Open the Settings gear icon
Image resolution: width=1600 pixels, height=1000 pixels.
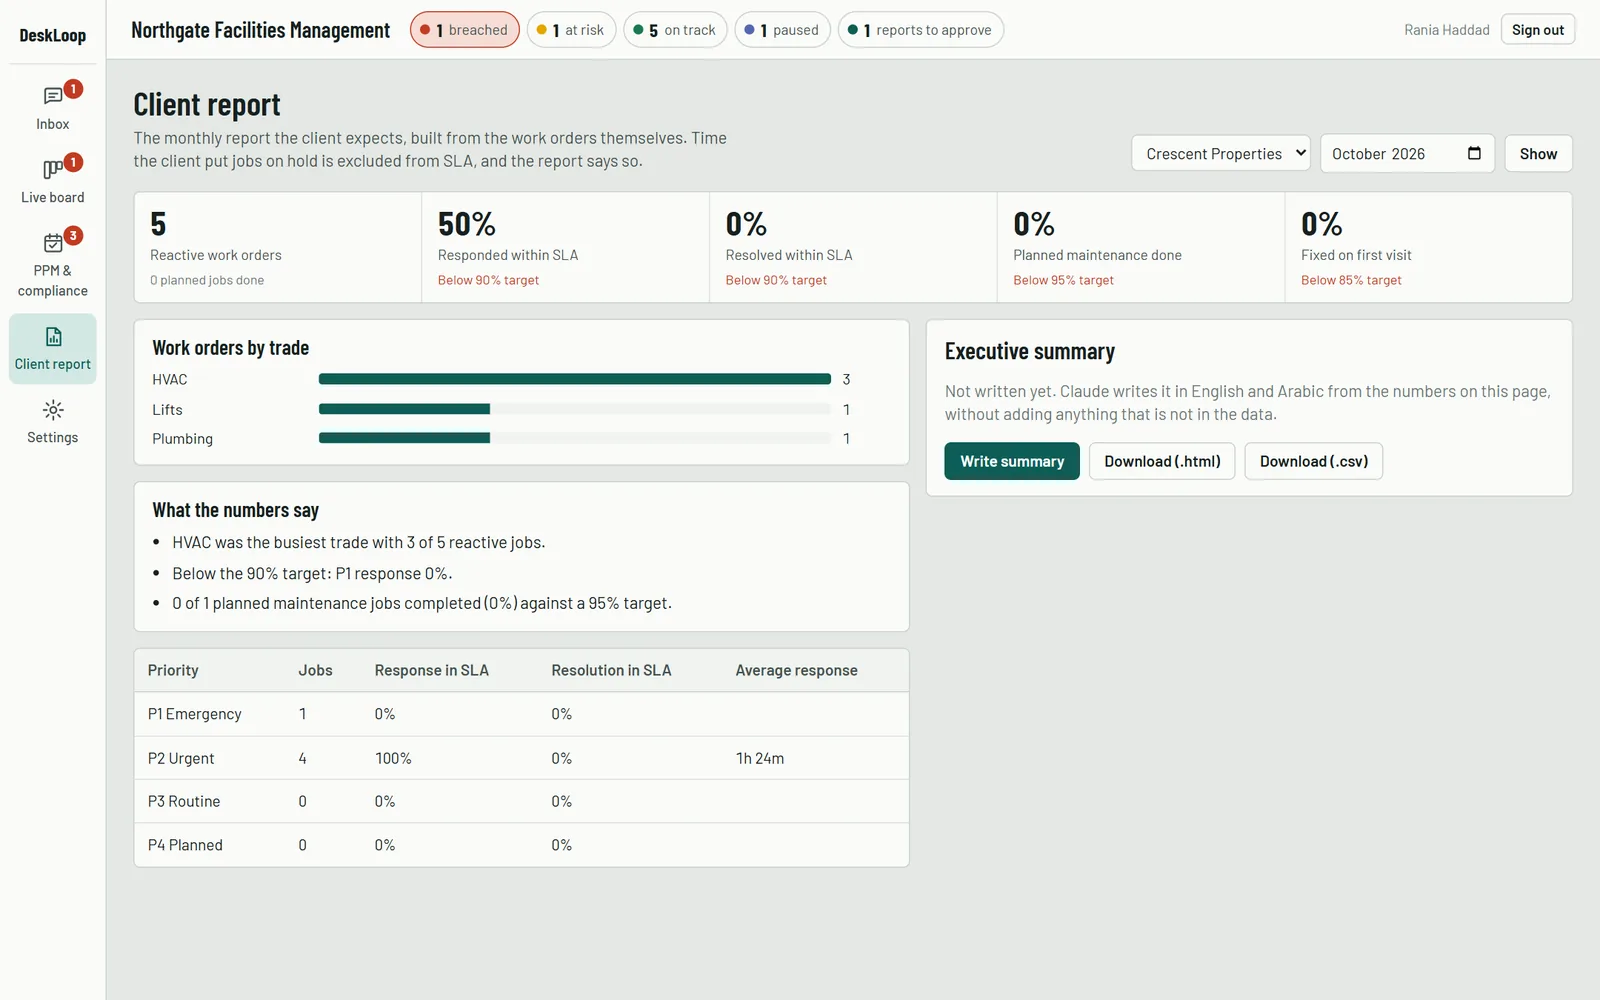coord(53,410)
